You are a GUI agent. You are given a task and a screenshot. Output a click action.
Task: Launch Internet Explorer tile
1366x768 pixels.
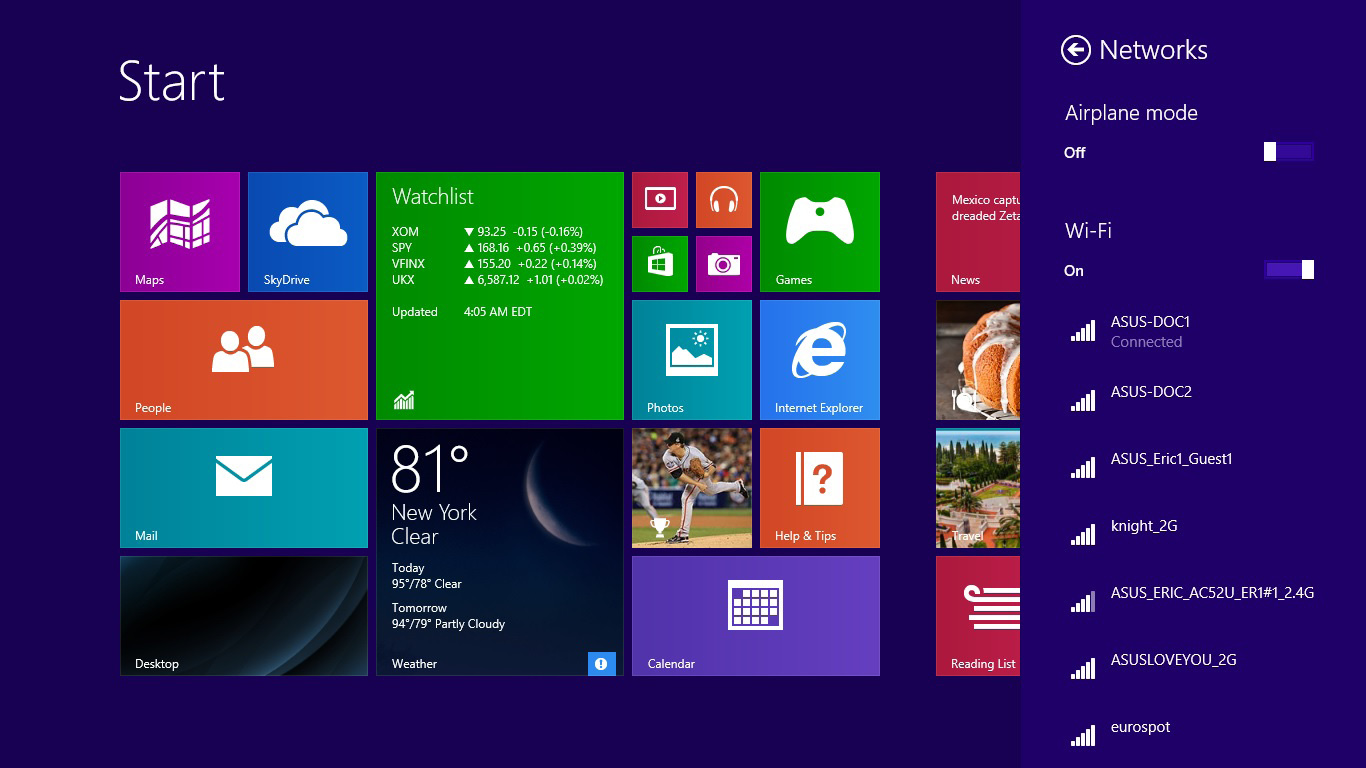(820, 360)
